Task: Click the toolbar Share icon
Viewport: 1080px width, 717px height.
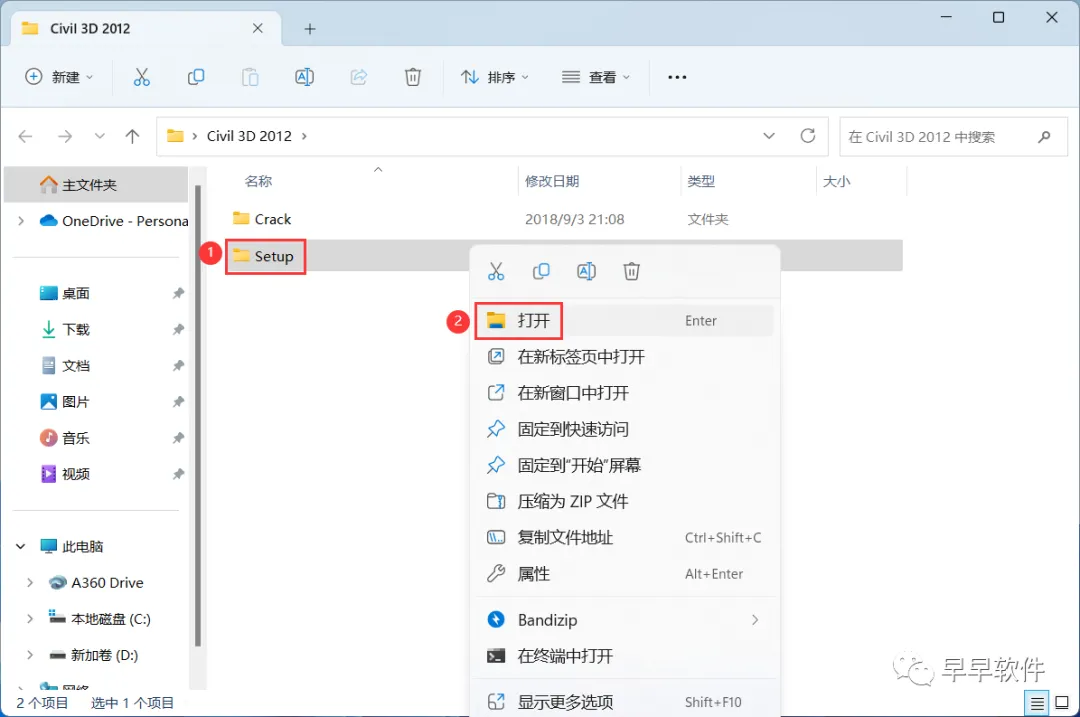Action: (359, 77)
